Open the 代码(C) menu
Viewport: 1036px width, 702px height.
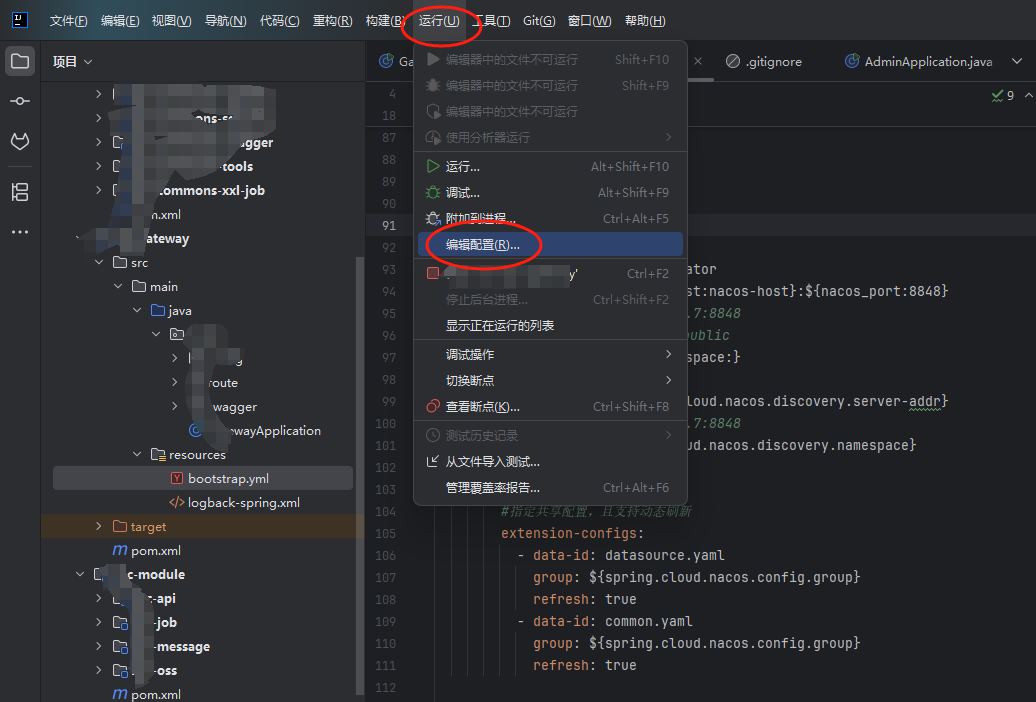pos(279,20)
